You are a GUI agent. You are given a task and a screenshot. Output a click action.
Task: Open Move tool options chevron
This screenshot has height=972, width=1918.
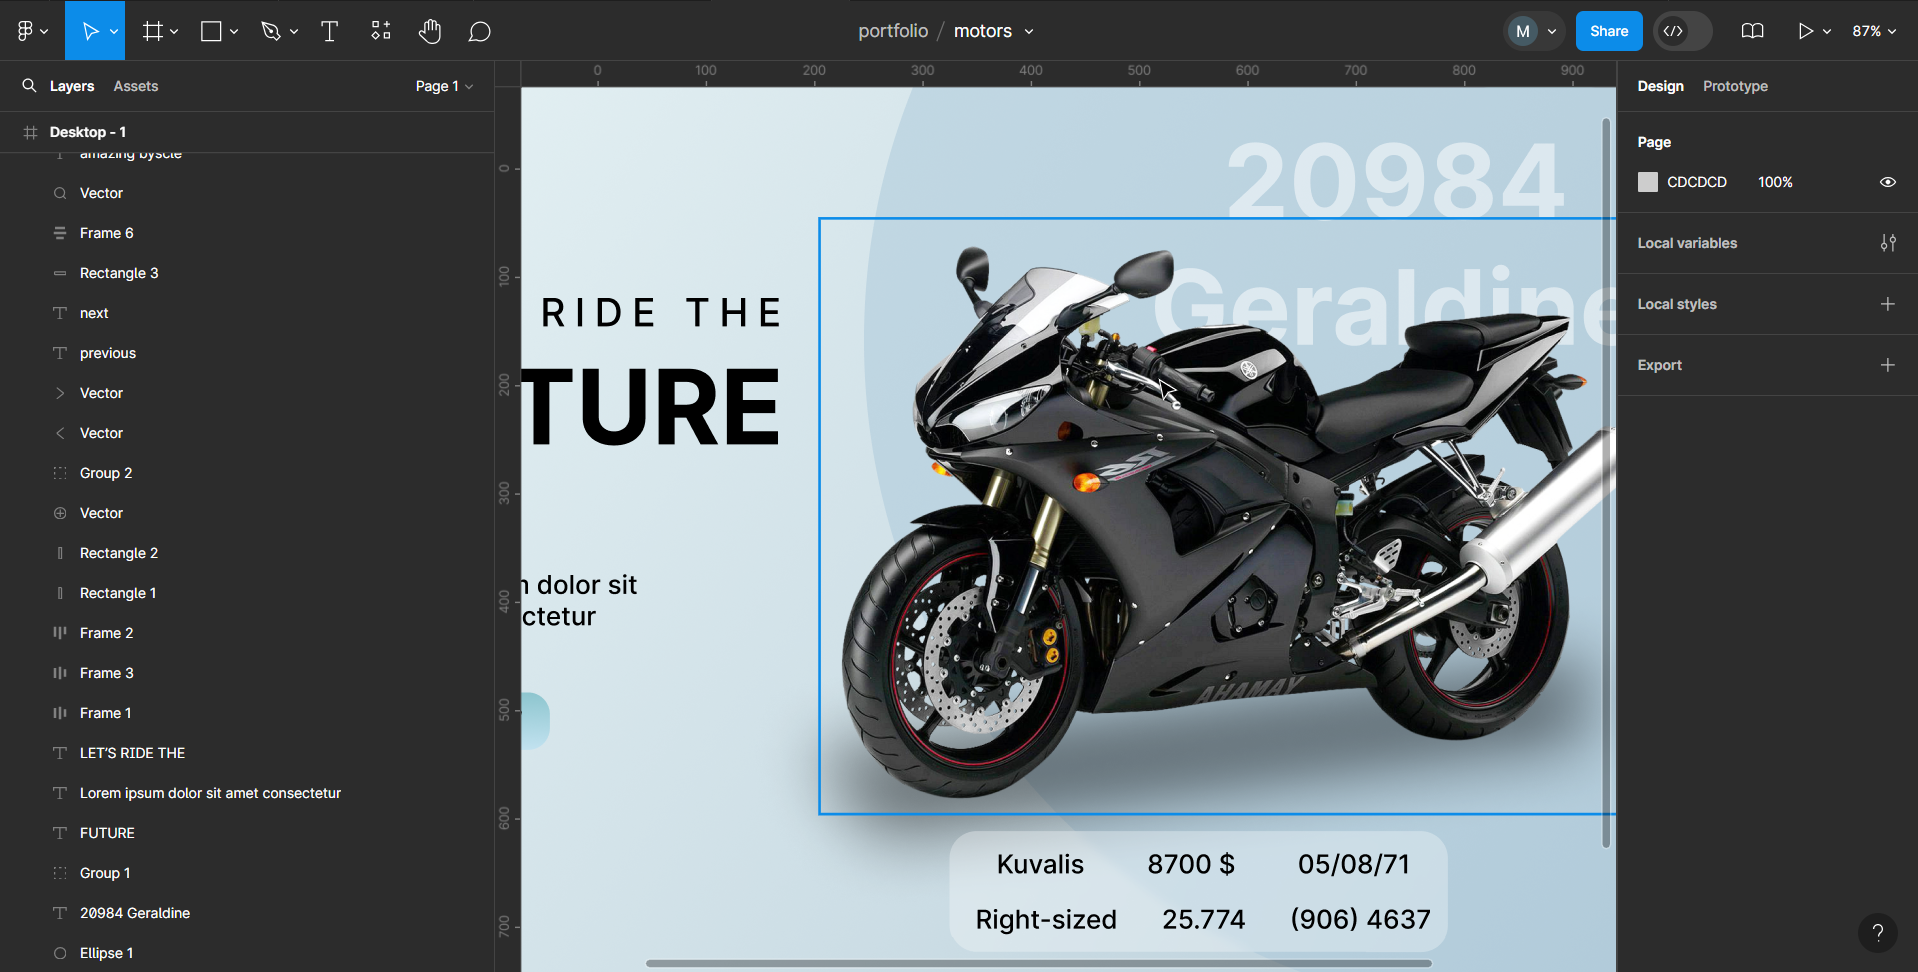coord(114,32)
